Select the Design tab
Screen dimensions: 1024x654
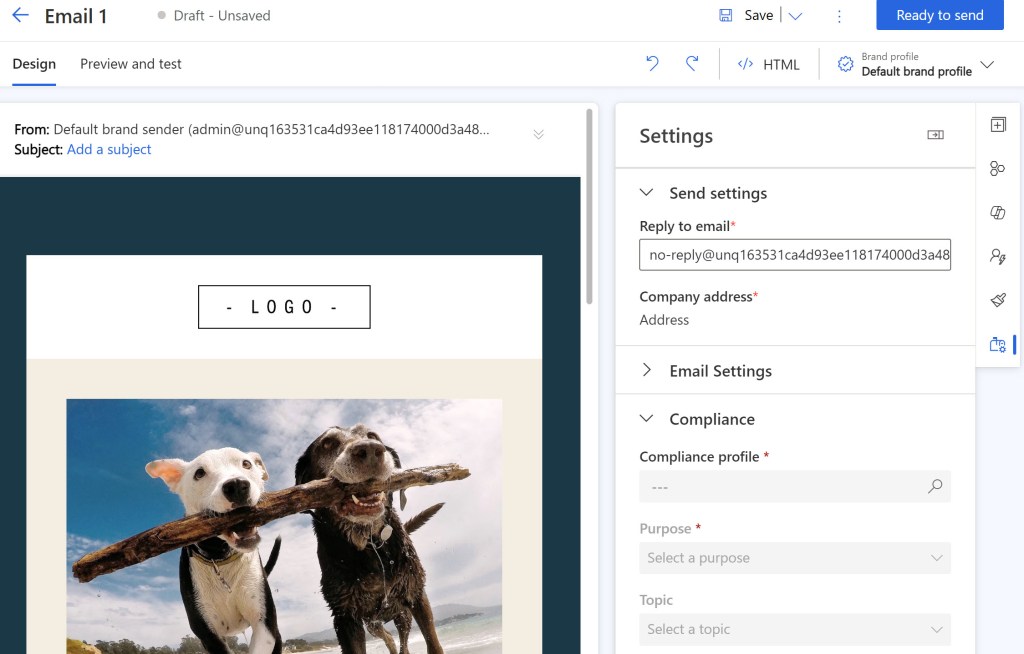34,63
